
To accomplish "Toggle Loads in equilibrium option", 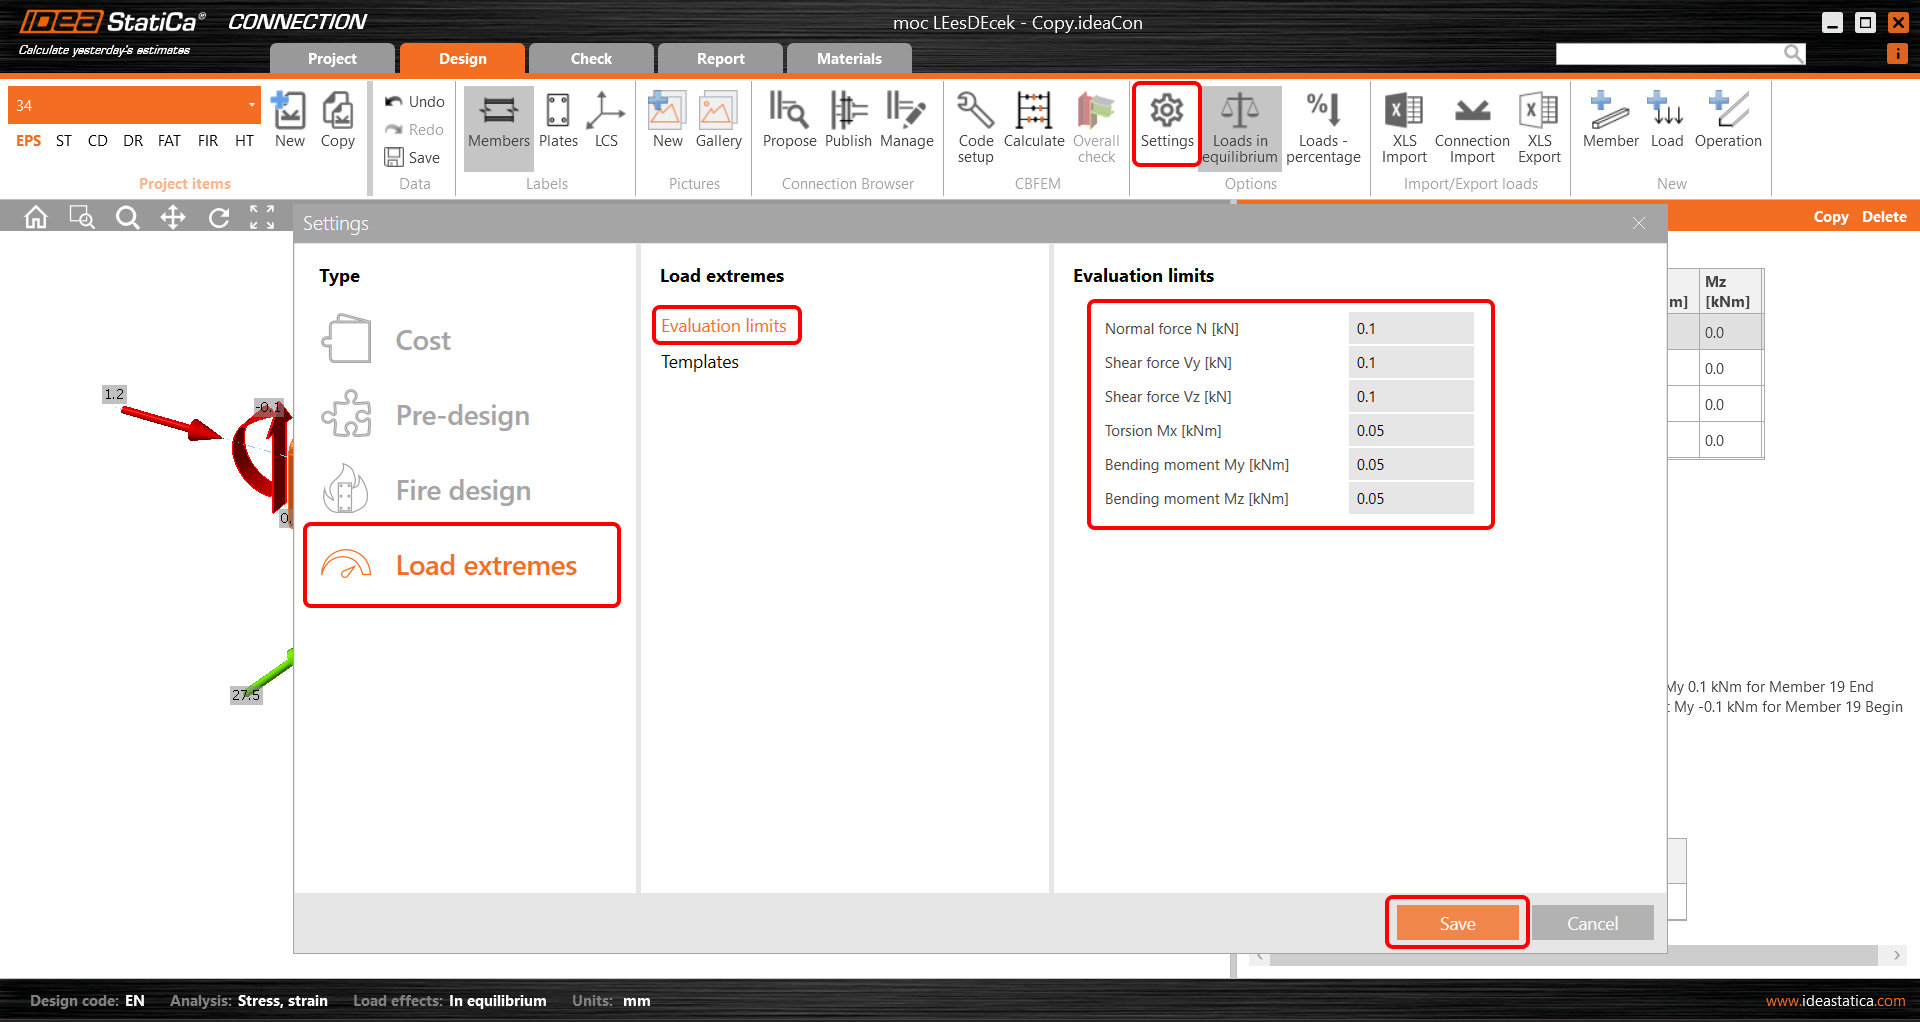I will (1240, 125).
